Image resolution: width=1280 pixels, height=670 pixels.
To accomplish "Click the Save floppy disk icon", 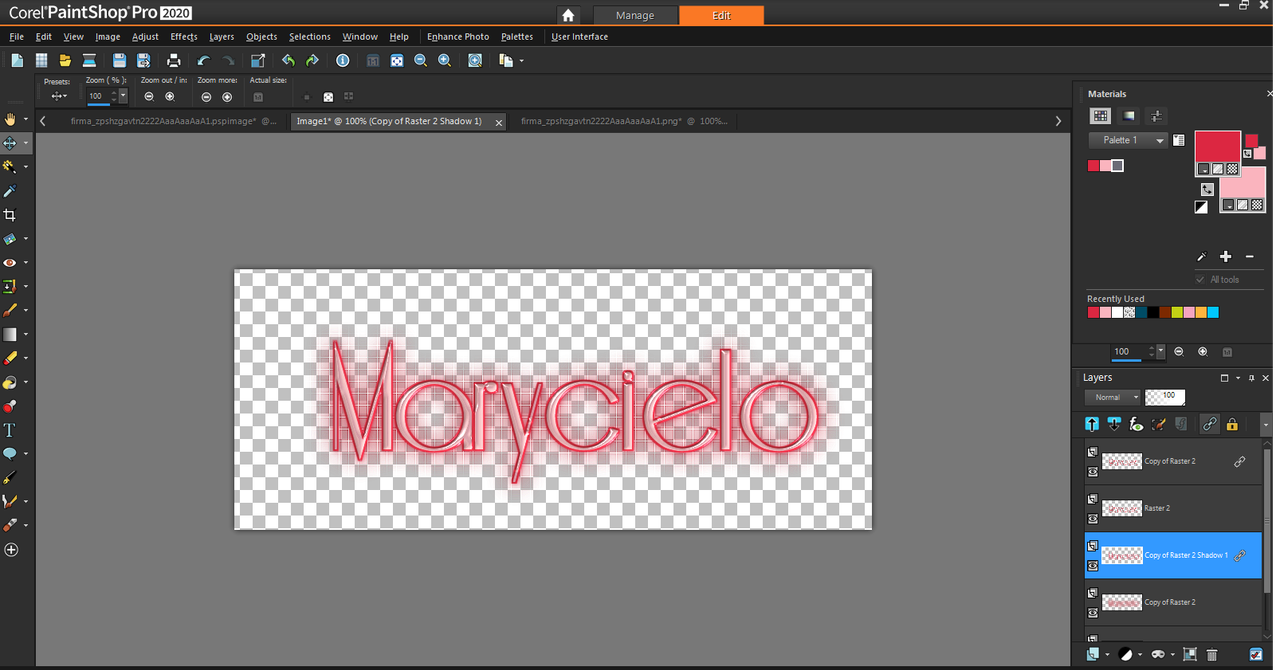I will [x=120, y=61].
